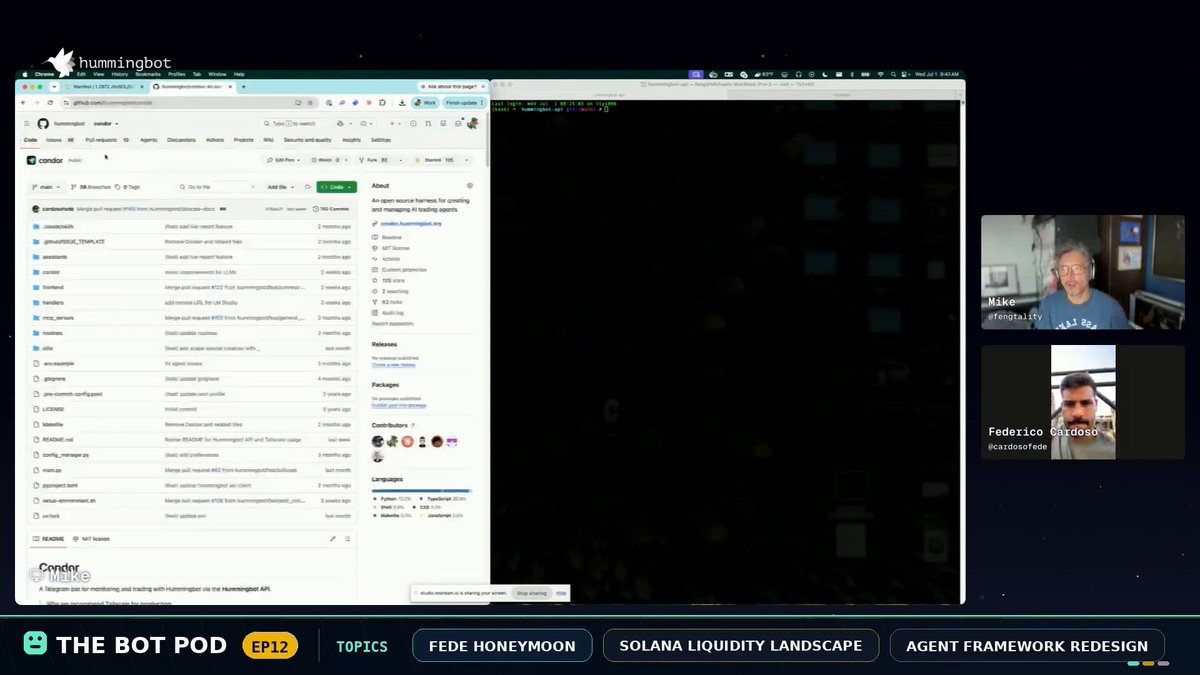Open the Actions repository tab
This screenshot has width=1200, height=675.
215,140
